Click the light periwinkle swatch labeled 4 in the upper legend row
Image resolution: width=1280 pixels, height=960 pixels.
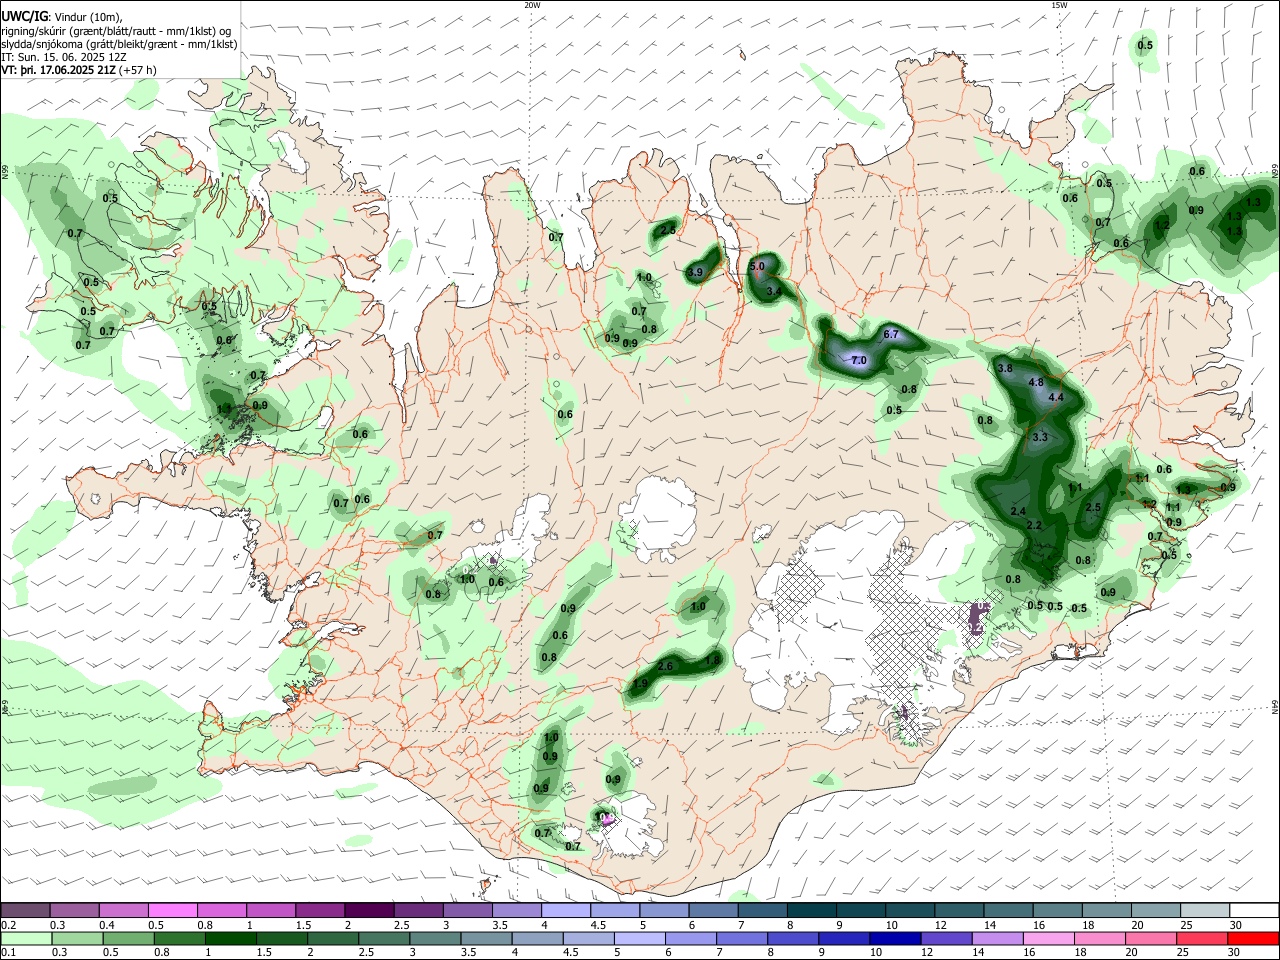coord(565,911)
